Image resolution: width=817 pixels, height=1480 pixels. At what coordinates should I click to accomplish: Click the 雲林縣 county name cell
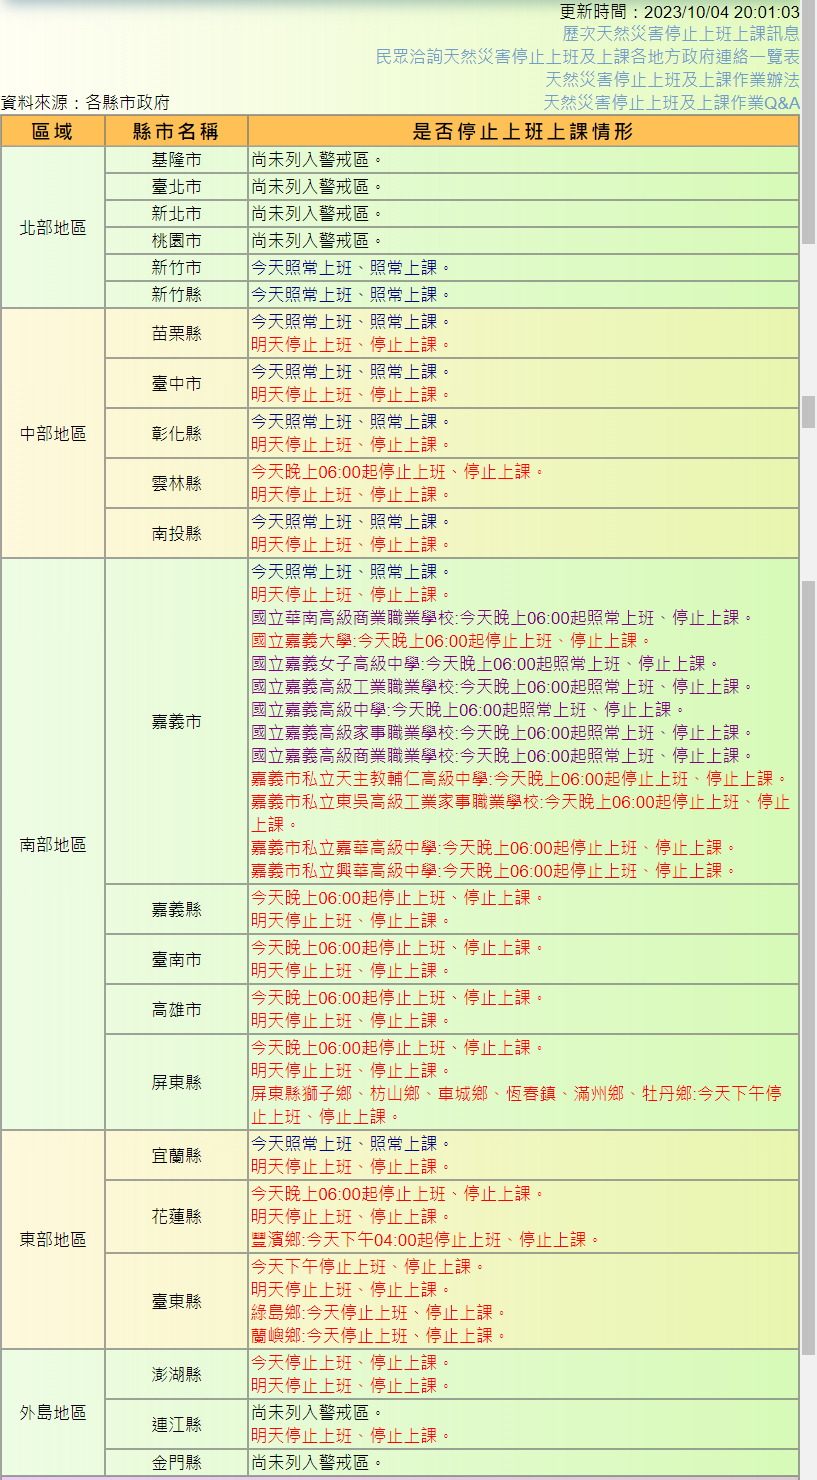tap(176, 484)
